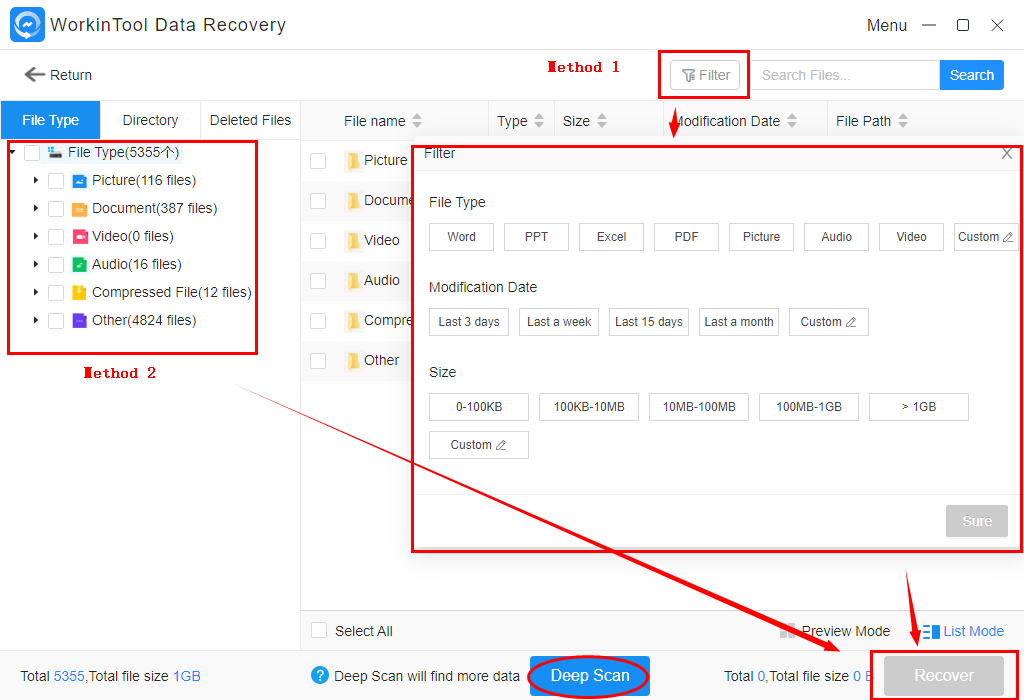The height and width of the screenshot is (700, 1024).
Task: Tick the Select All checkbox
Action: pos(319,630)
